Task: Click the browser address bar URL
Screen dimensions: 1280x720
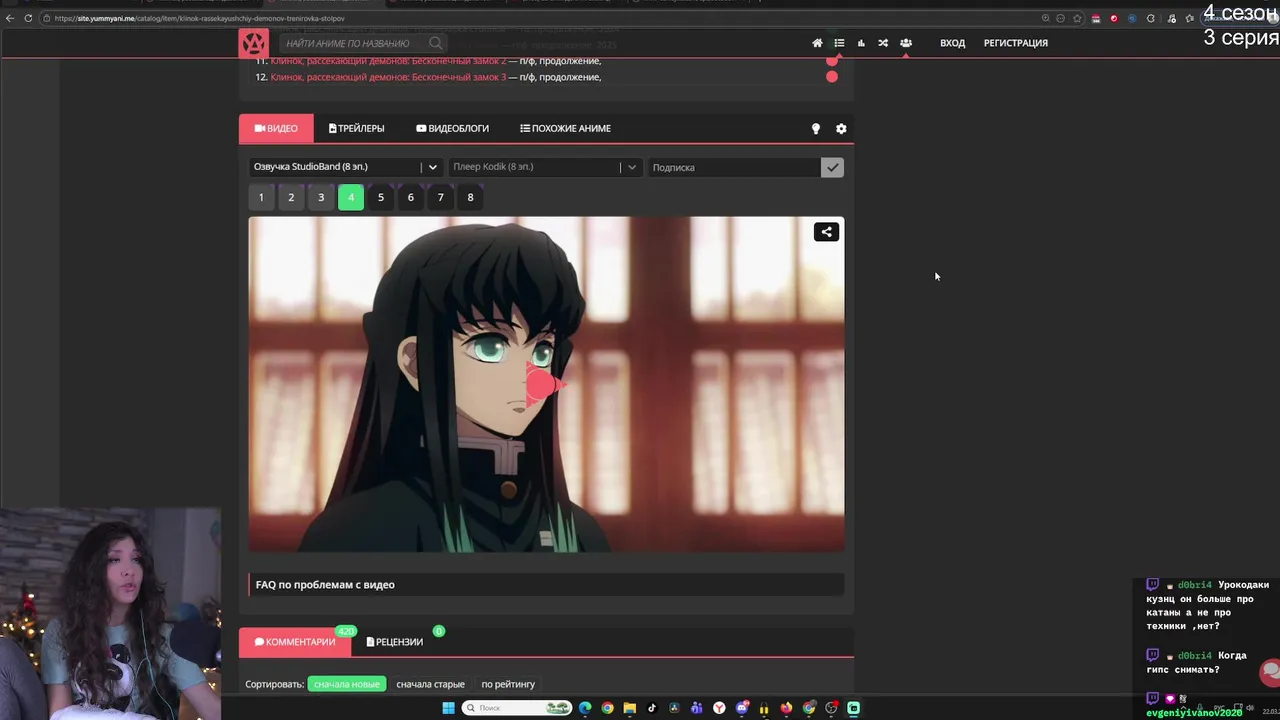Action: click(200, 18)
